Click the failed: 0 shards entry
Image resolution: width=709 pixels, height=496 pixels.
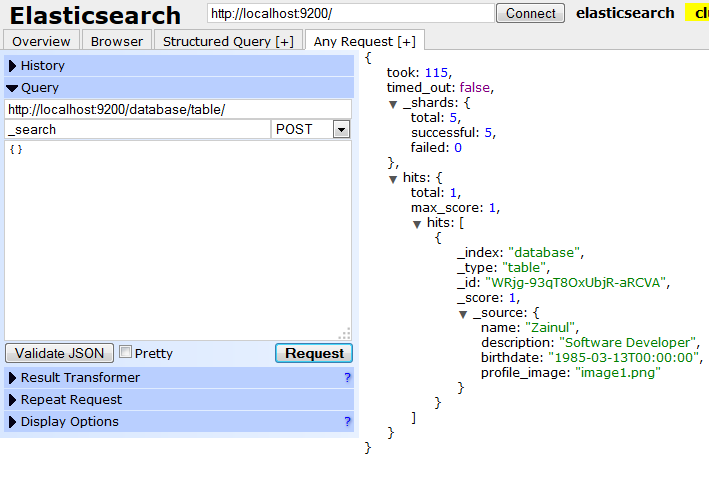(436, 147)
